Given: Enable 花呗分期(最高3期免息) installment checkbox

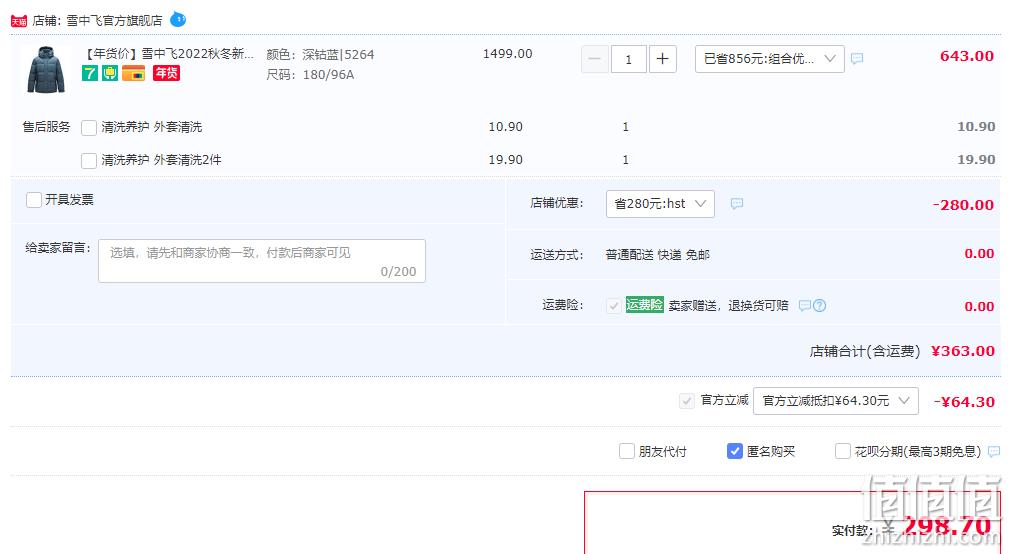Looking at the screenshot, I should (x=842, y=451).
